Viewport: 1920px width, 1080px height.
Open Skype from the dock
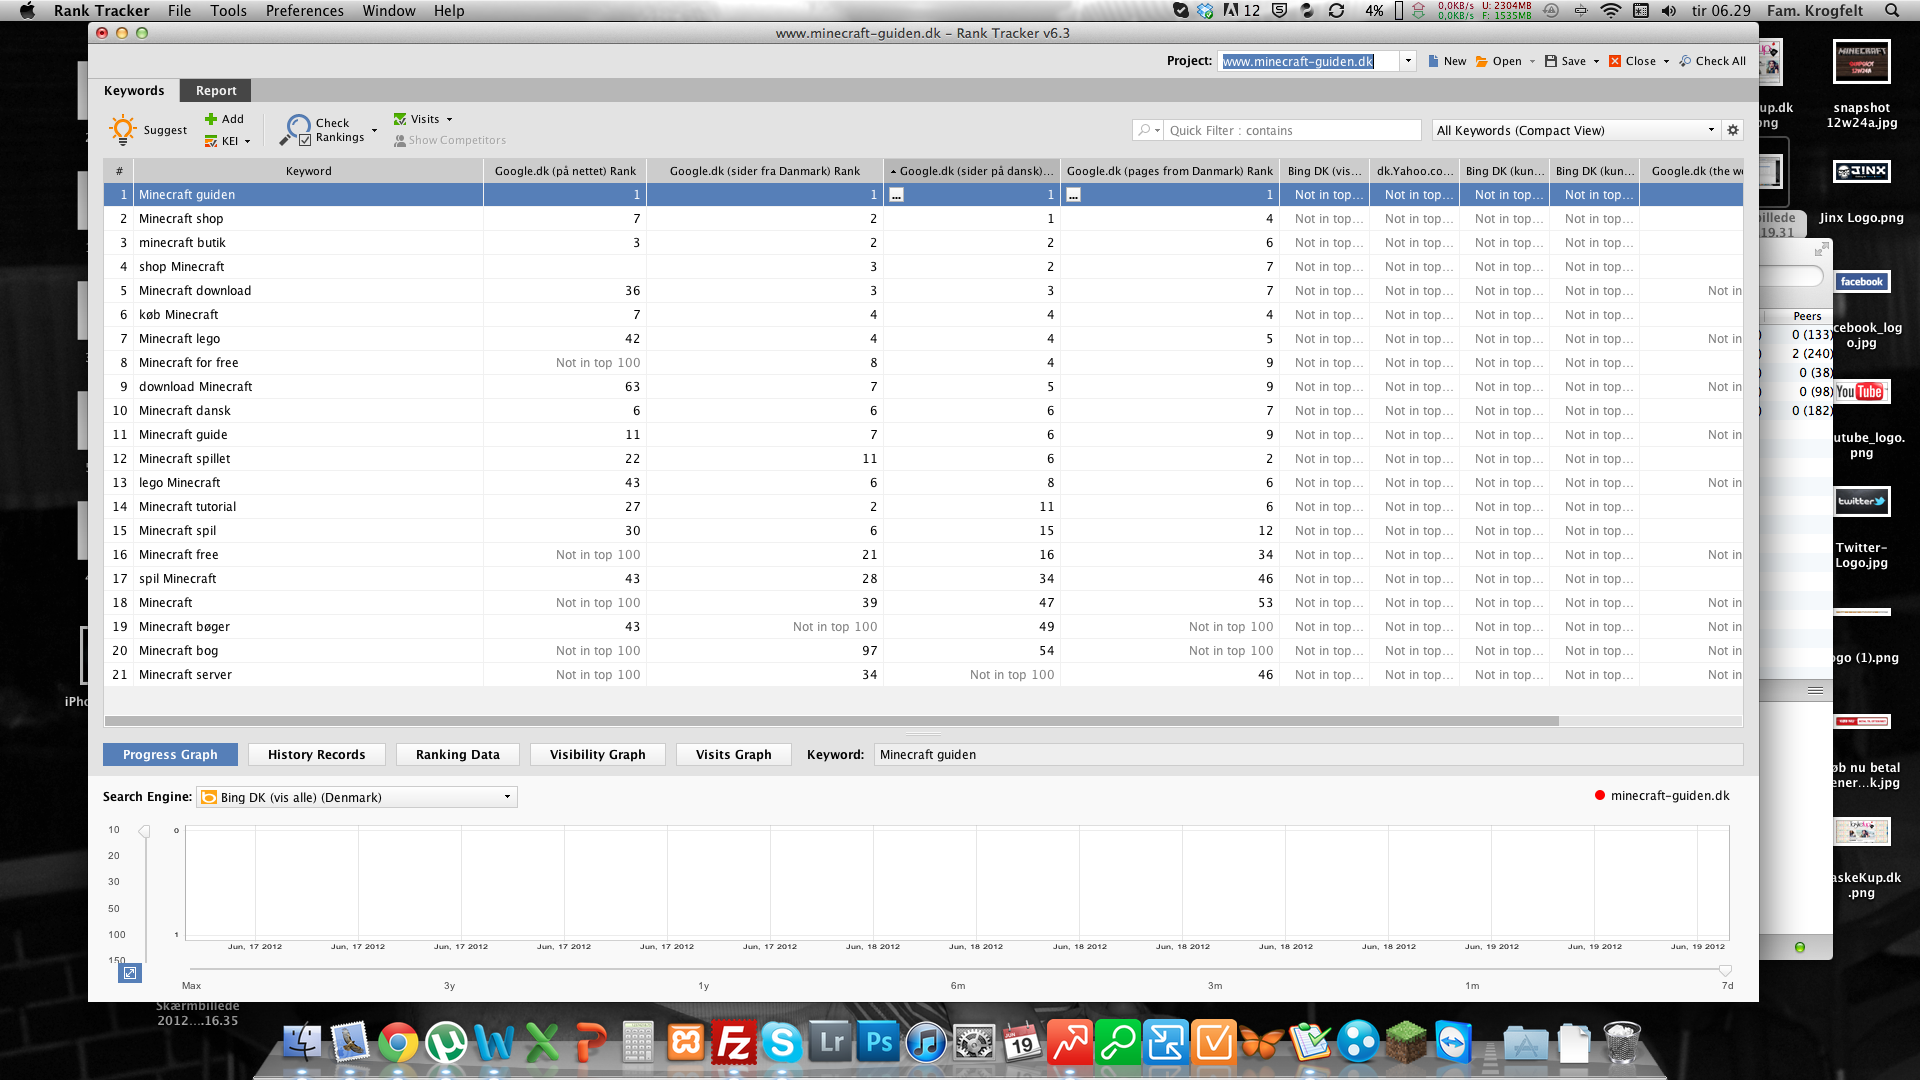[782, 1043]
